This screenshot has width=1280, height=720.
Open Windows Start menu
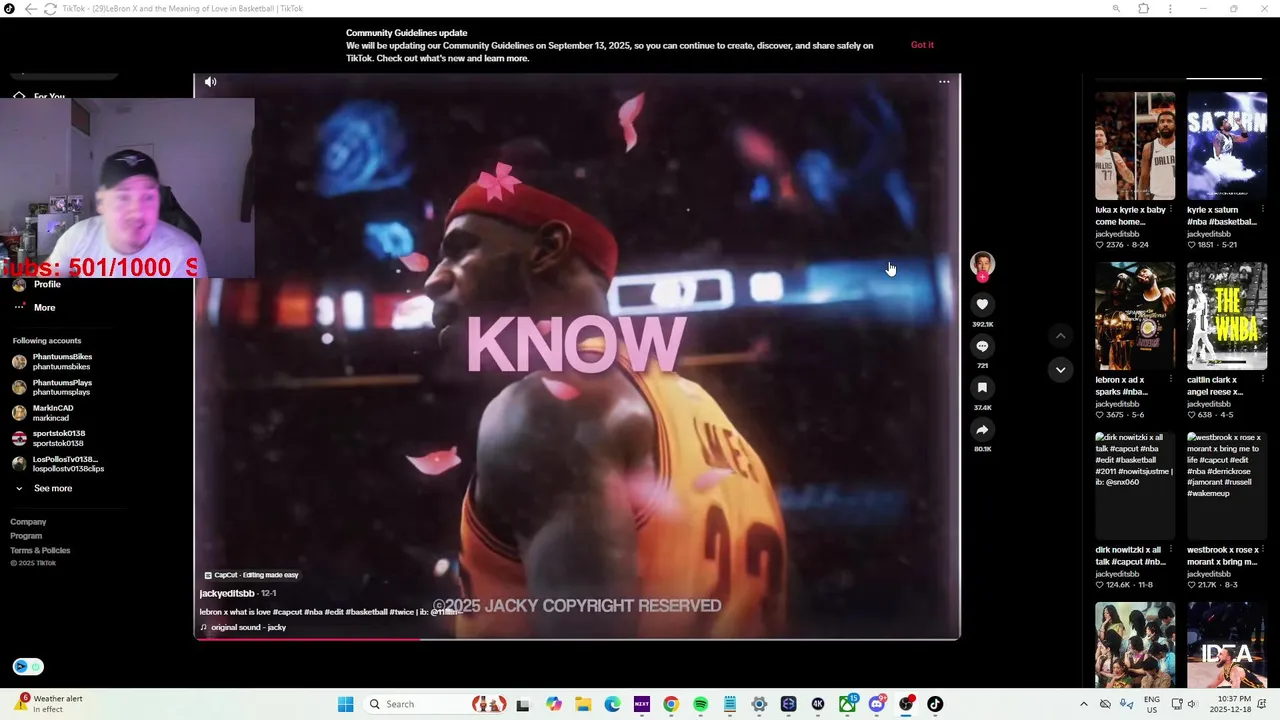click(345, 704)
